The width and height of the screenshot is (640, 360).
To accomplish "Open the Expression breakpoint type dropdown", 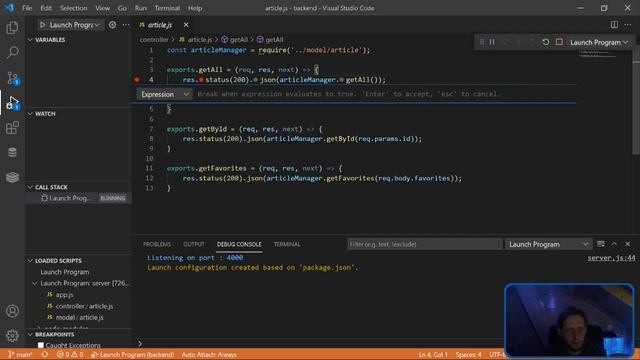I will tap(164, 94).
